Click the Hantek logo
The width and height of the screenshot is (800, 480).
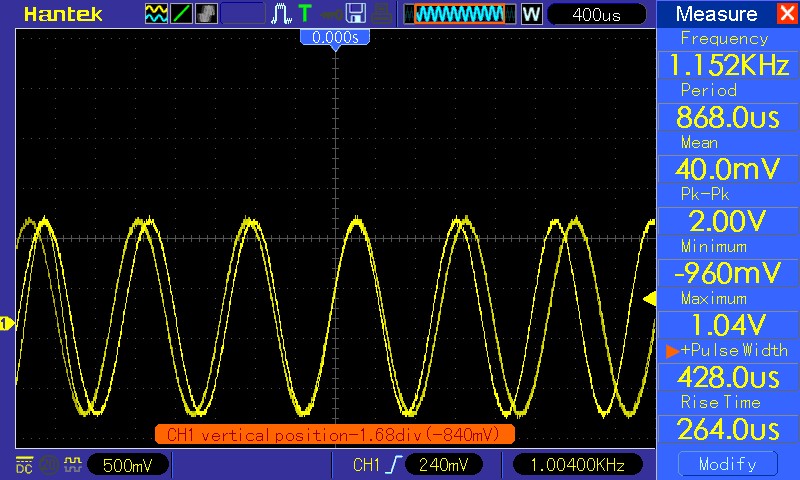63,14
